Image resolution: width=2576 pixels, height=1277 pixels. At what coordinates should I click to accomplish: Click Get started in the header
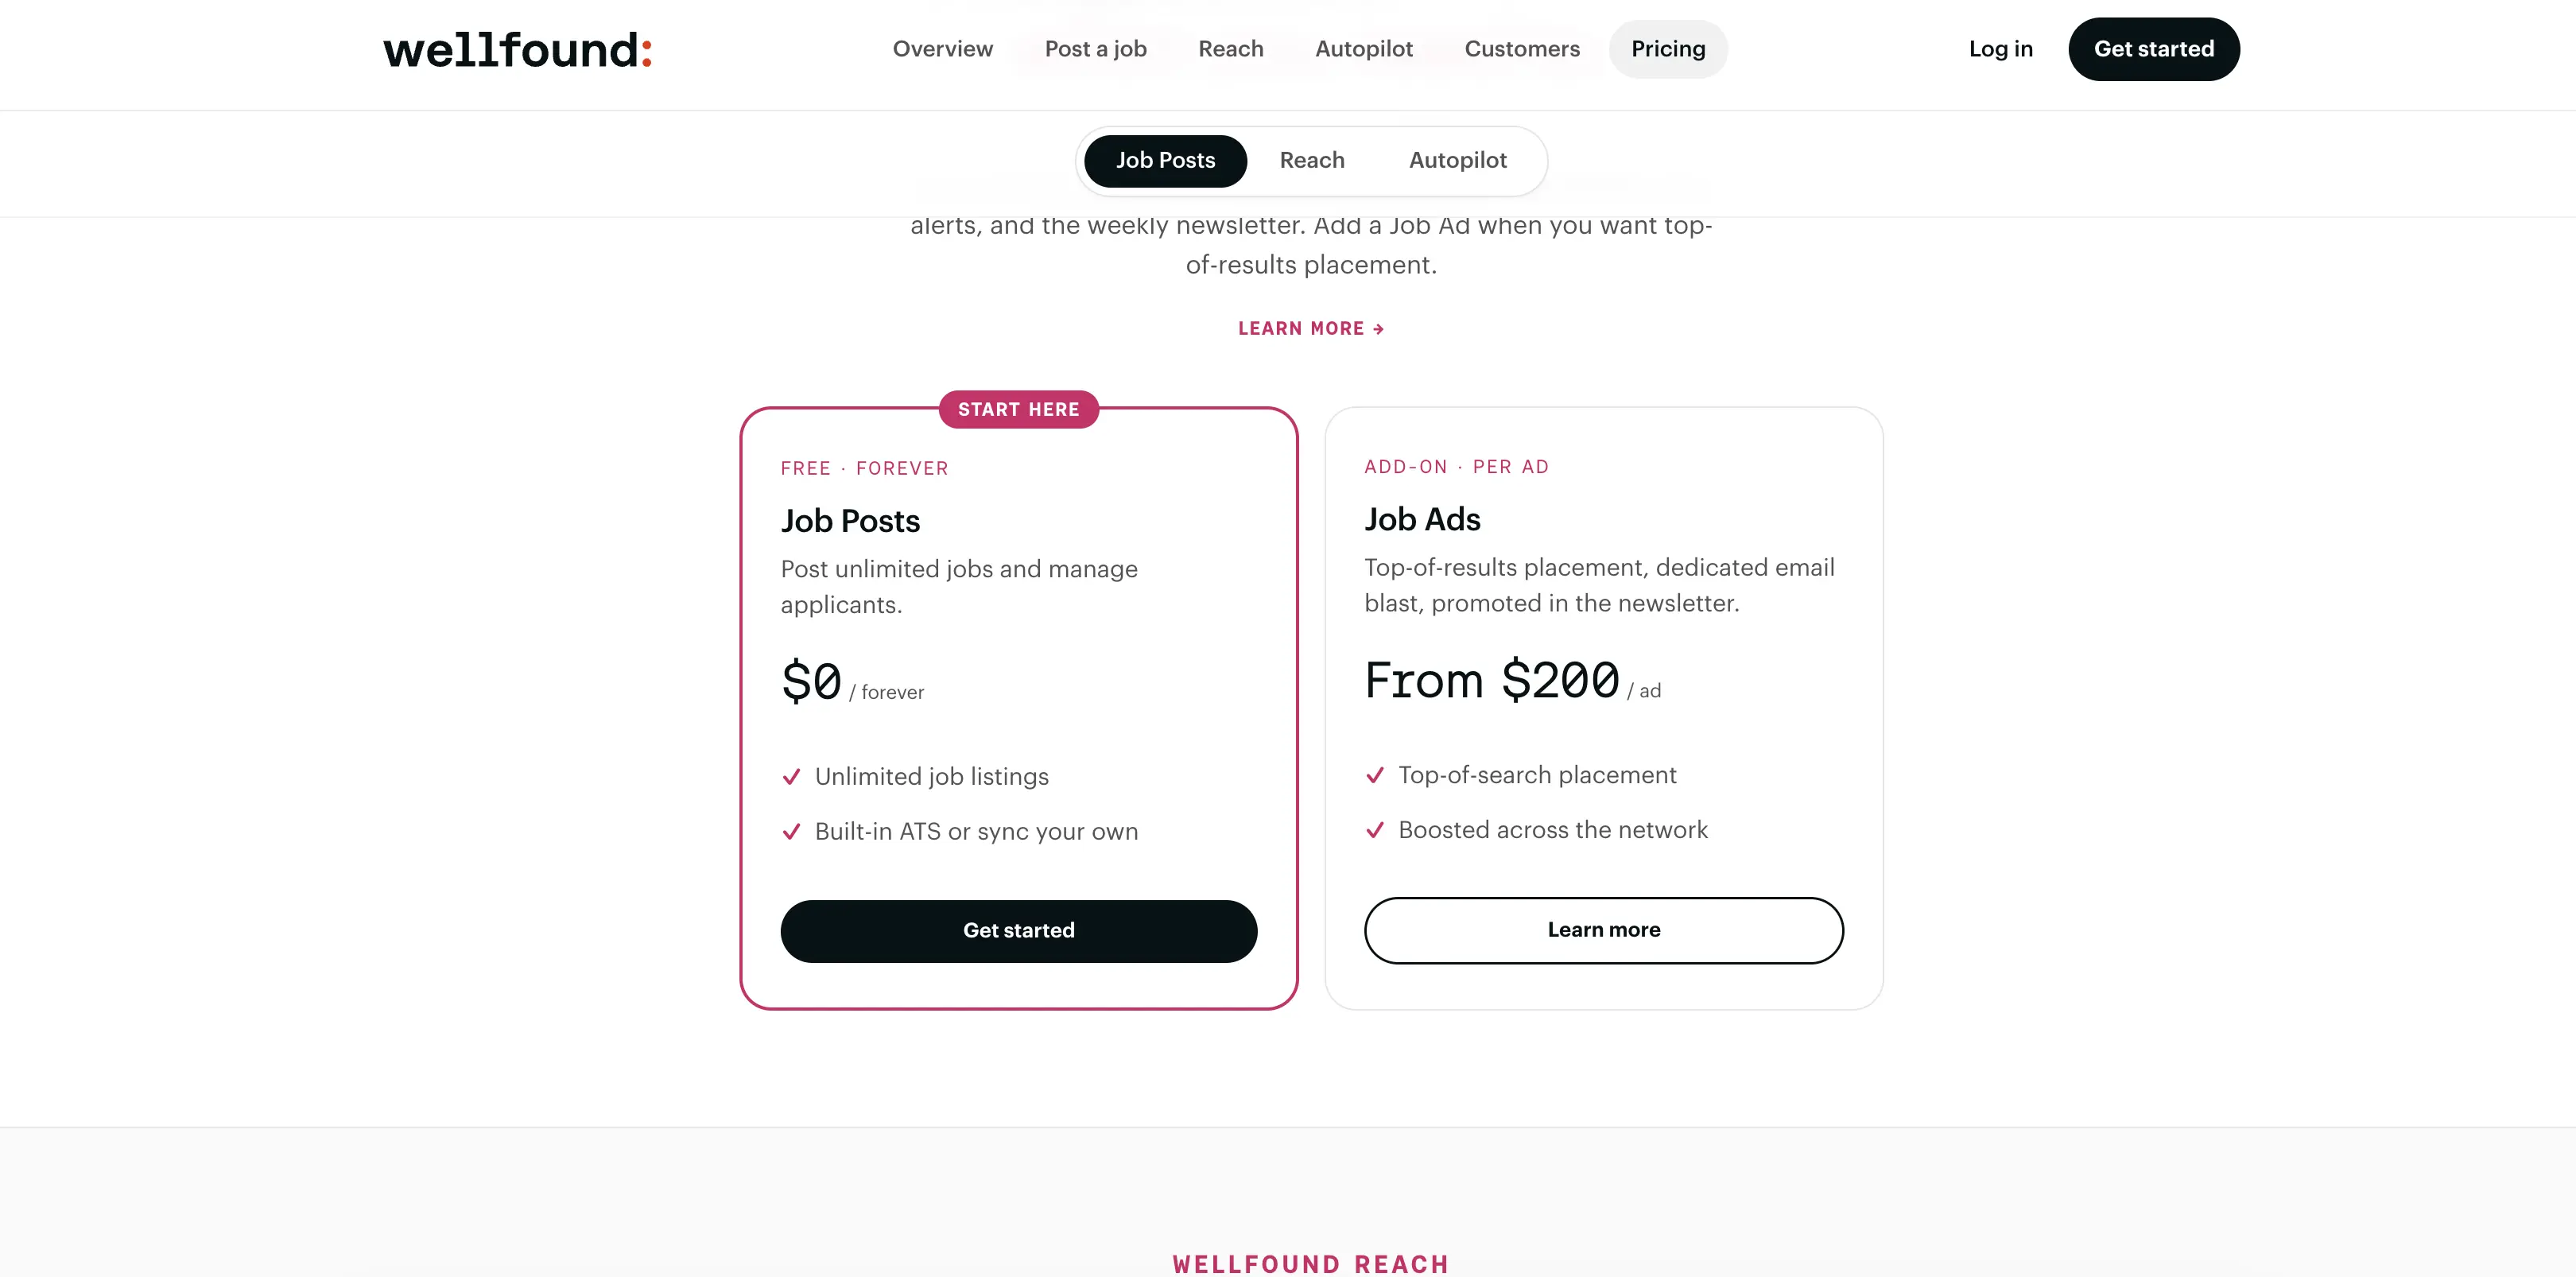tap(2153, 49)
